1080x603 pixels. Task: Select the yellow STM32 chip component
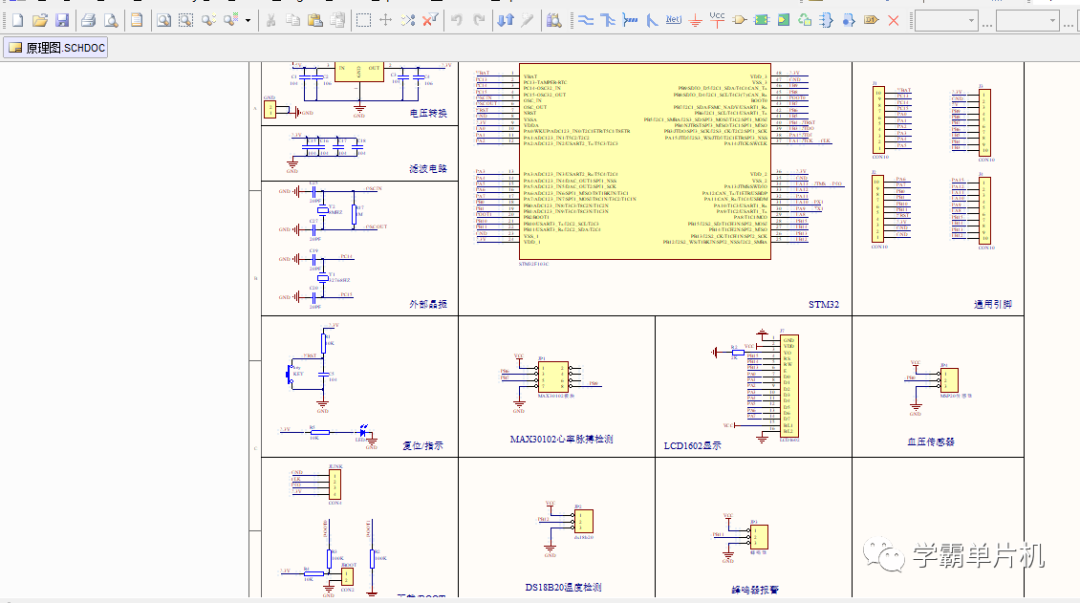tap(645, 162)
